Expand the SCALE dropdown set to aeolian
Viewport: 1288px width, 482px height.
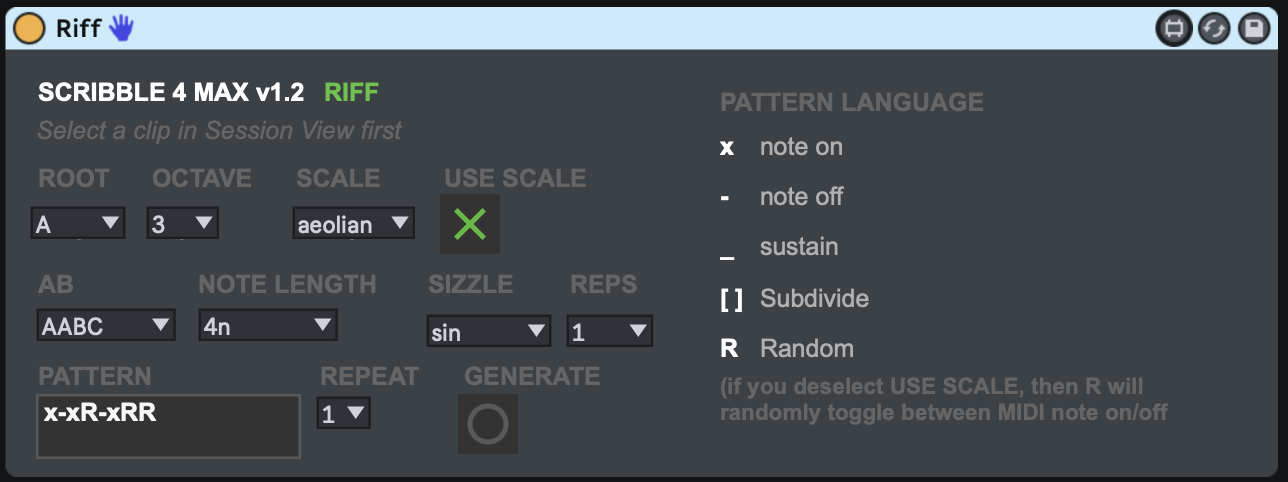pos(353,224)
